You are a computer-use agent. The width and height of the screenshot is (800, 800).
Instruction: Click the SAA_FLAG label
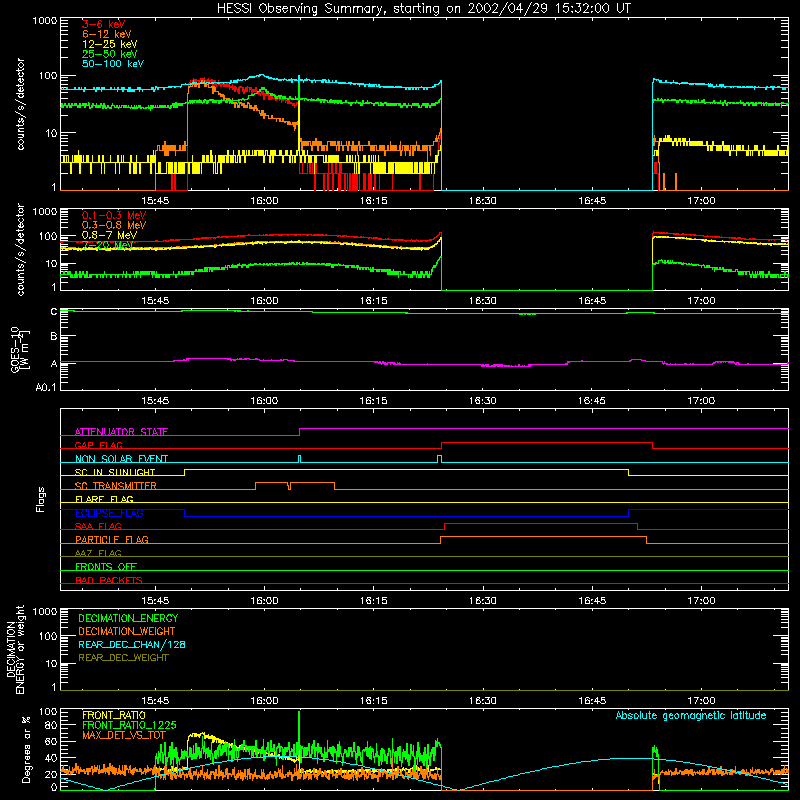coord(98,526)
